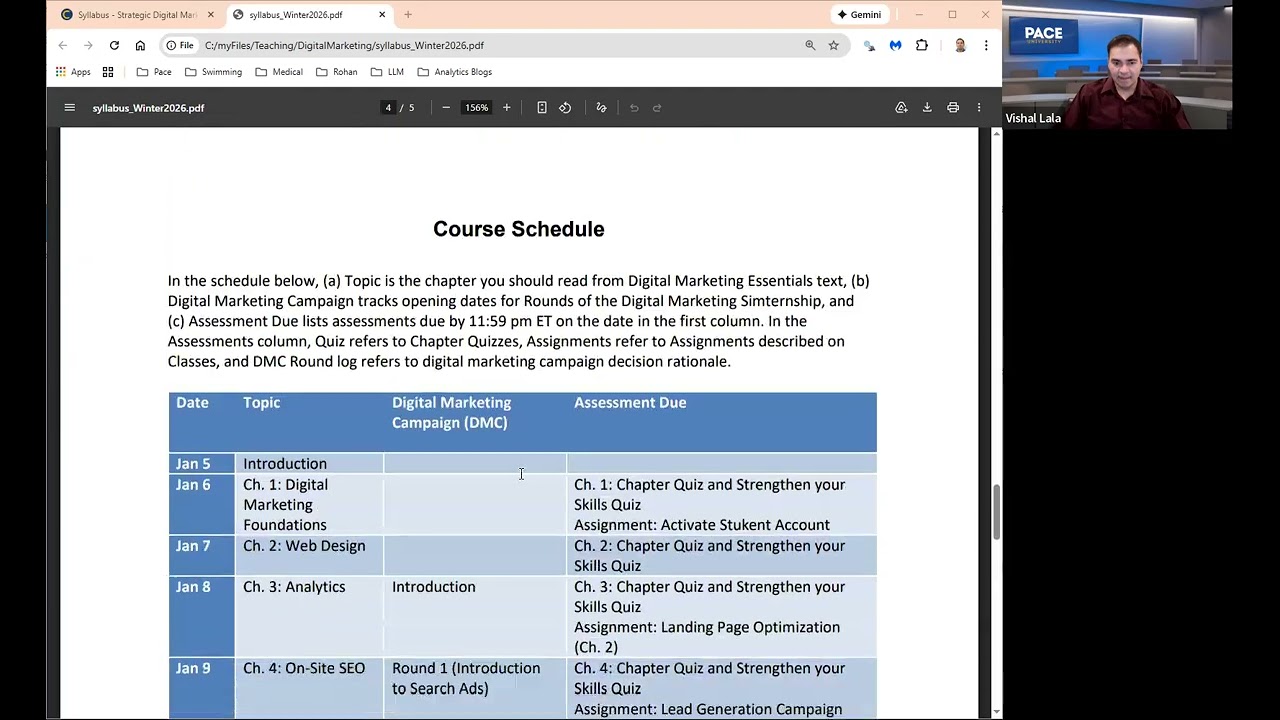Open the Extensions puzzle menu
1280x720 pixels.
coord(922,45)
